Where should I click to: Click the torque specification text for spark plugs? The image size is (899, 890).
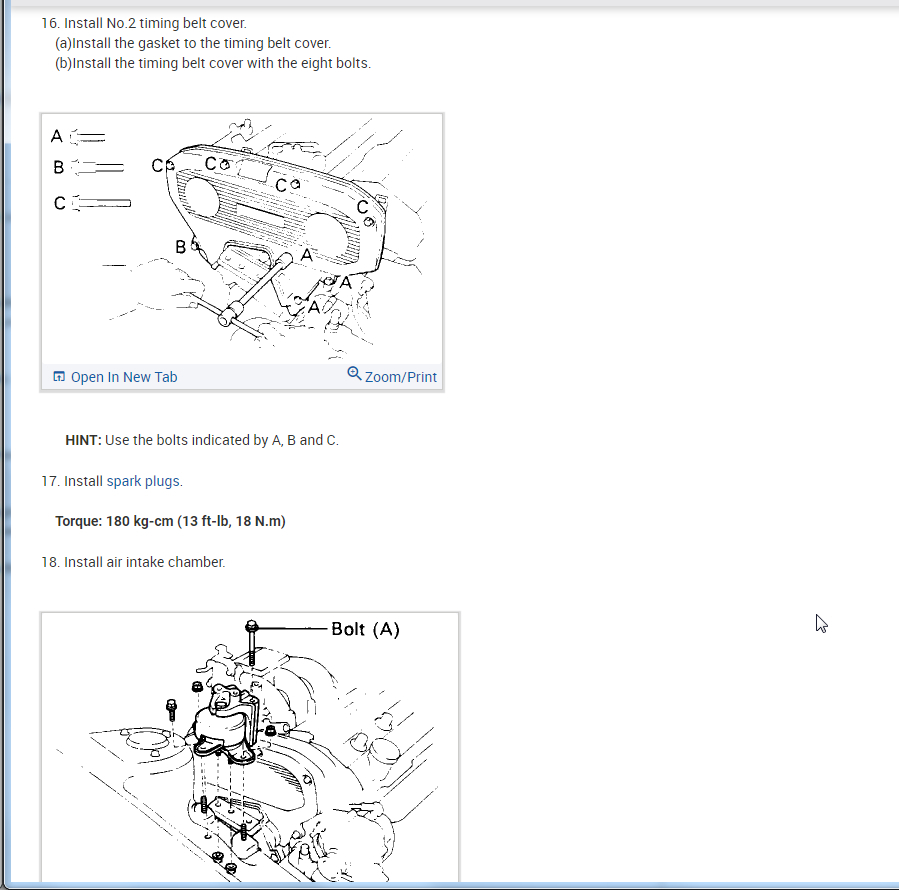170,521
